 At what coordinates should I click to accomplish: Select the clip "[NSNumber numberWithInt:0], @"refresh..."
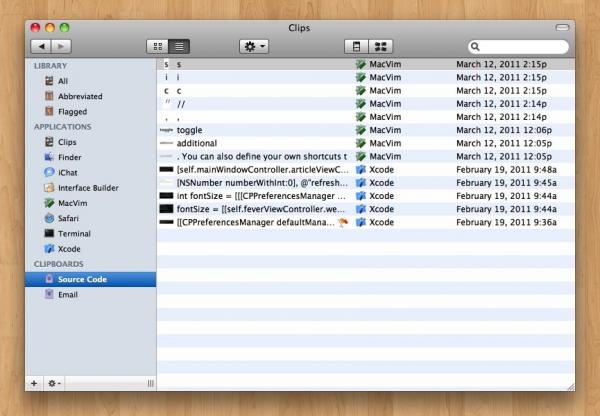tap(366, 183)
